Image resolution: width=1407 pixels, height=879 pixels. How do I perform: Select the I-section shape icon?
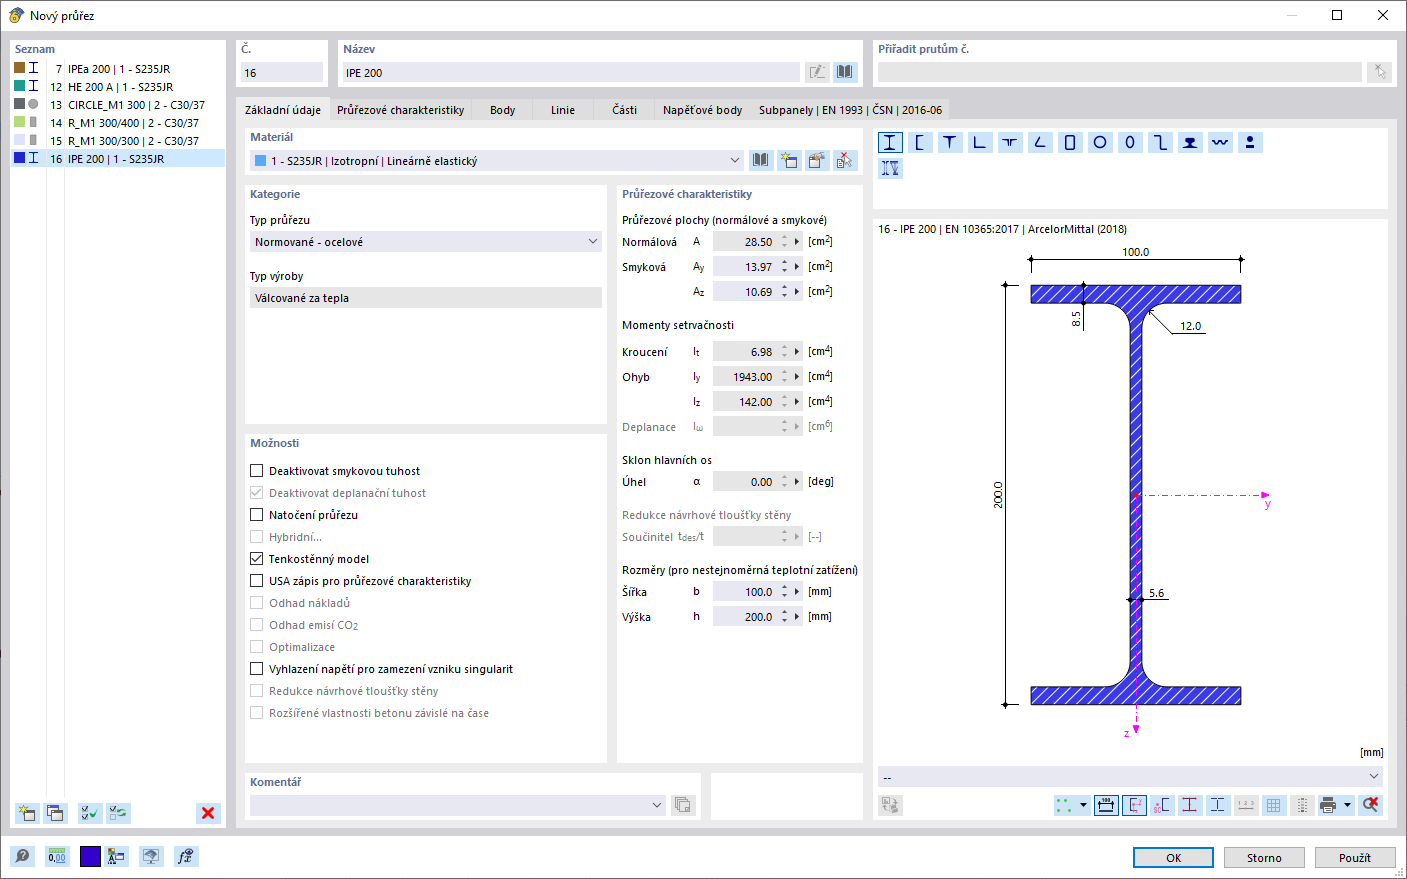point(890,142)
